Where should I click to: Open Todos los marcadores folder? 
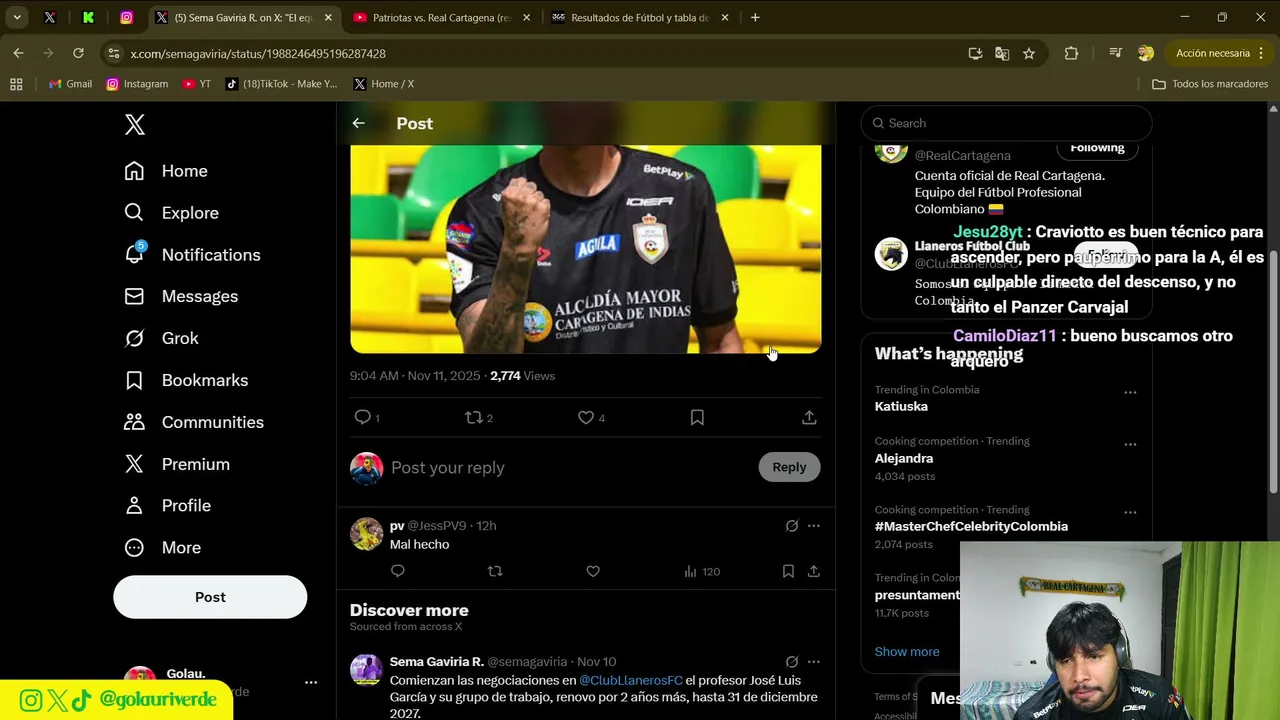point(1210,84)
